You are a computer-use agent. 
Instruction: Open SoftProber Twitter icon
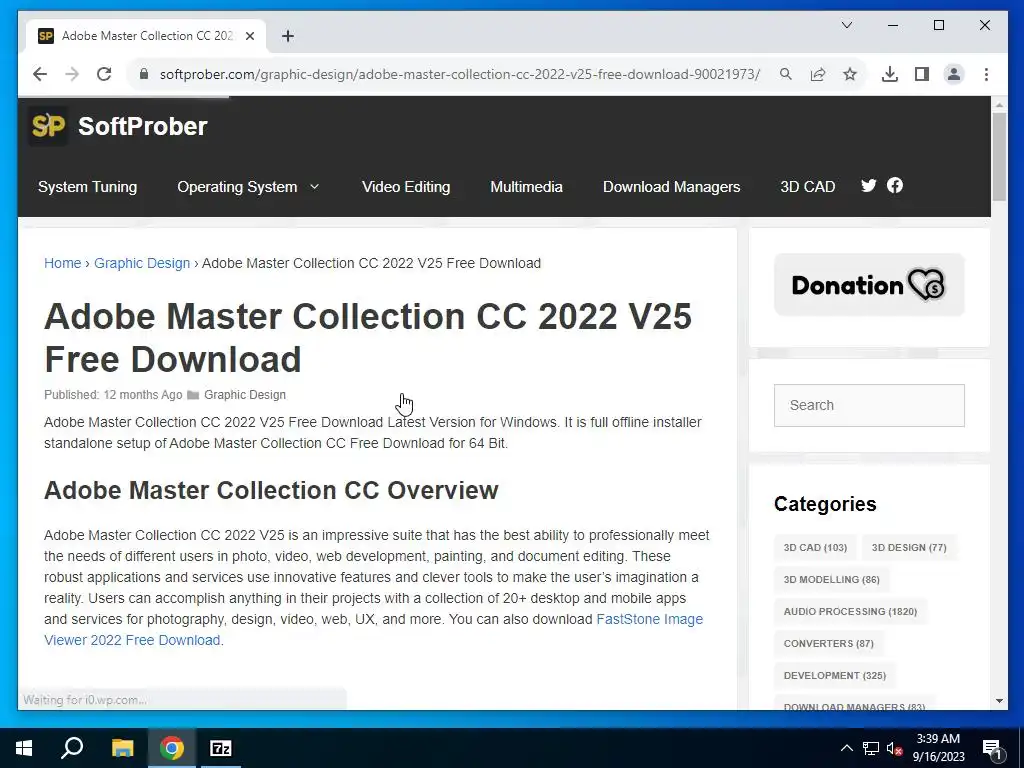pos(869,185)
